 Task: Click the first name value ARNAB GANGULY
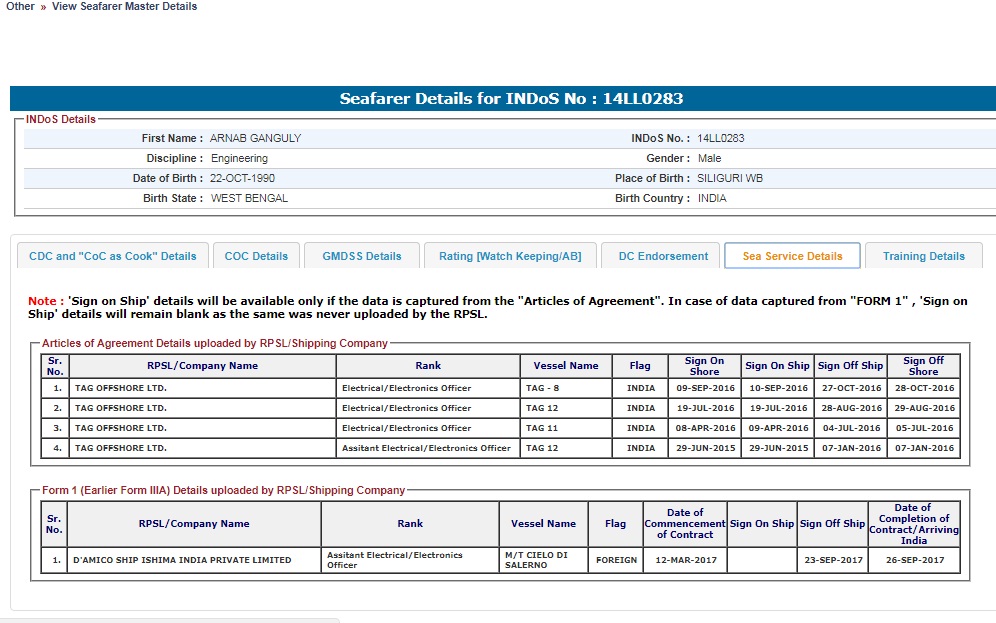[255, 138]
